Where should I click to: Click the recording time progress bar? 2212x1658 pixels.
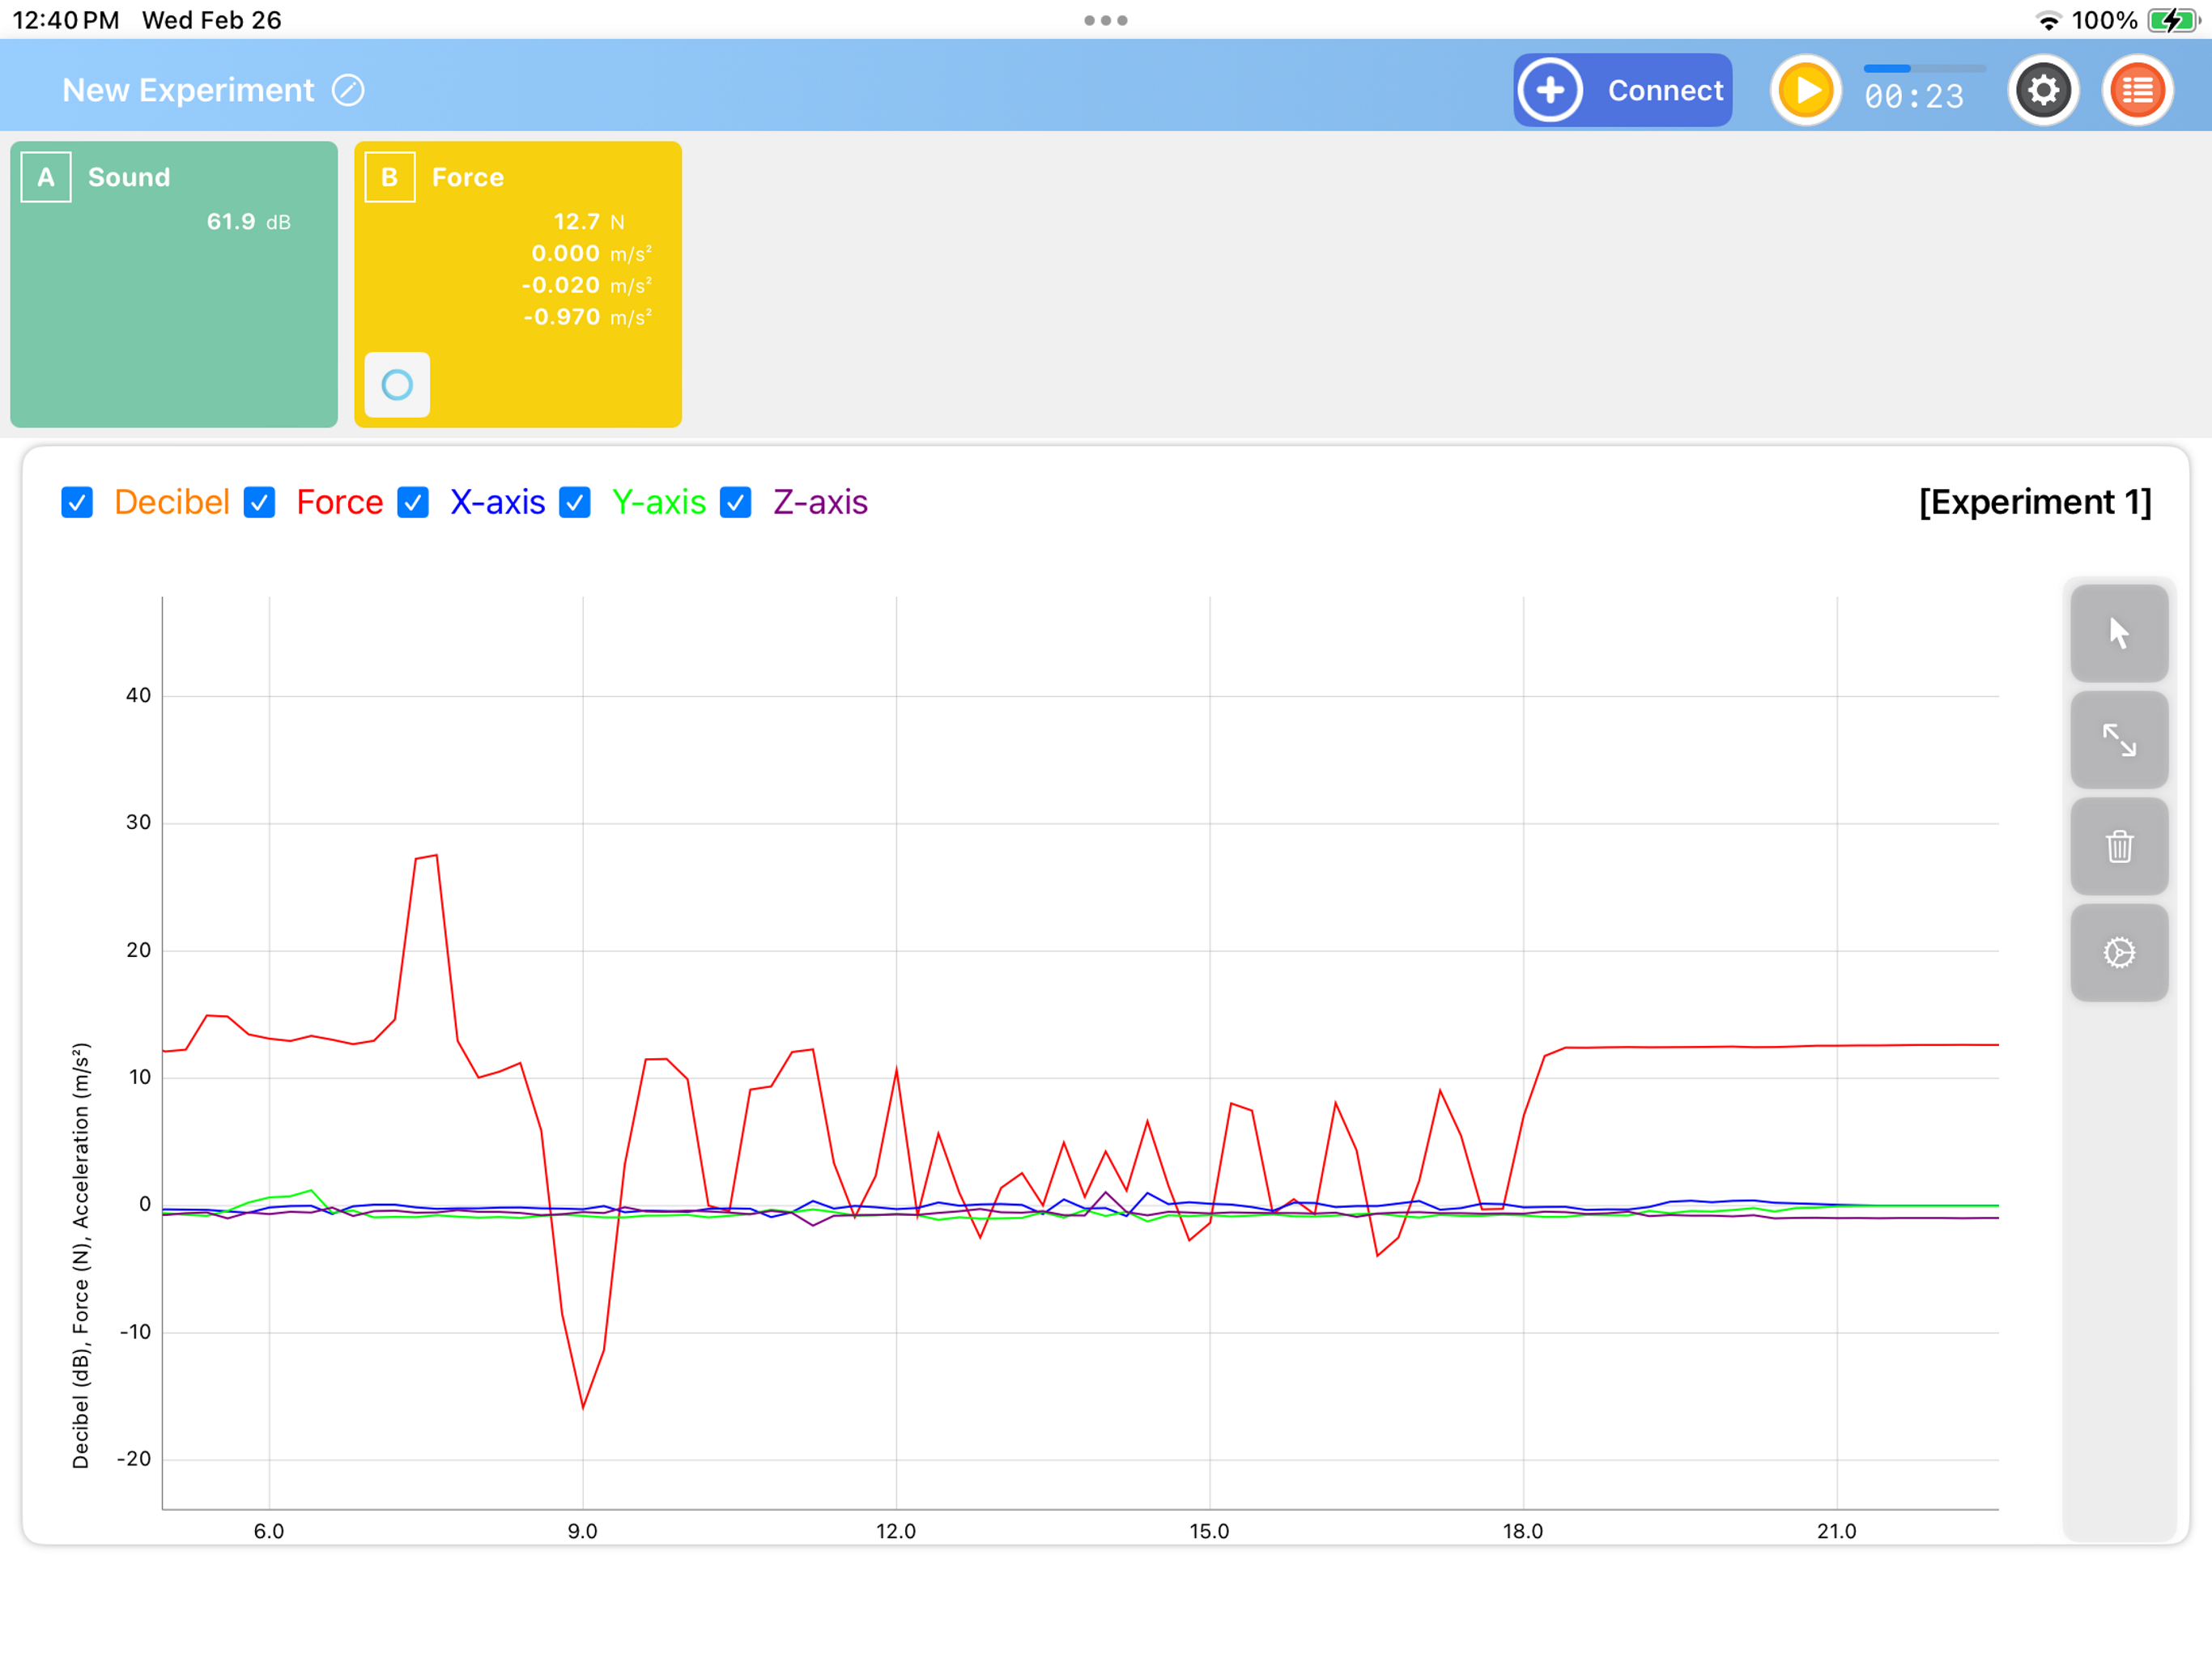pos(1924,69)
